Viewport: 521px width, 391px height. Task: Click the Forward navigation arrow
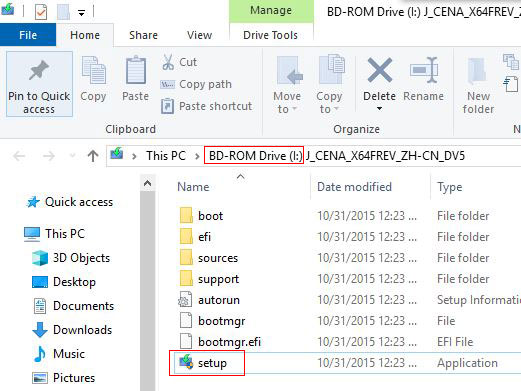[x=49, y=156]
